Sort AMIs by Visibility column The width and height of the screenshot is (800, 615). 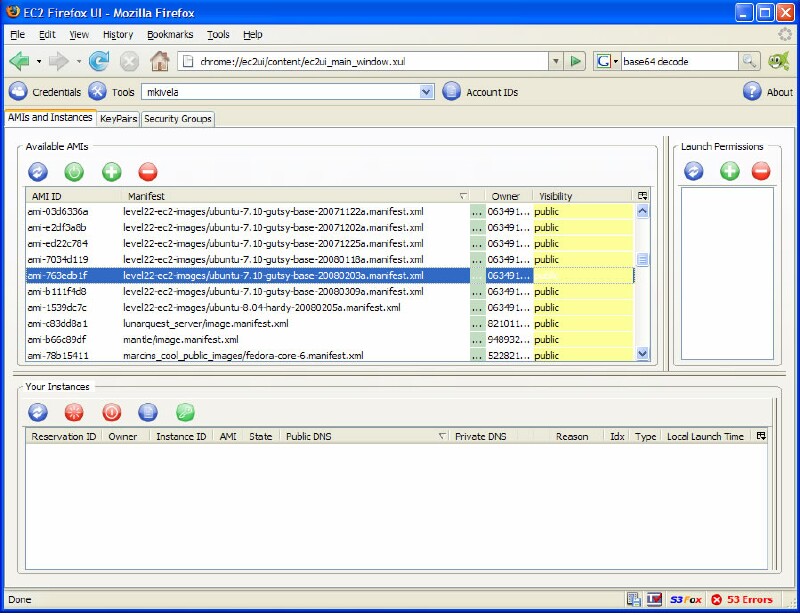(583, 196)
